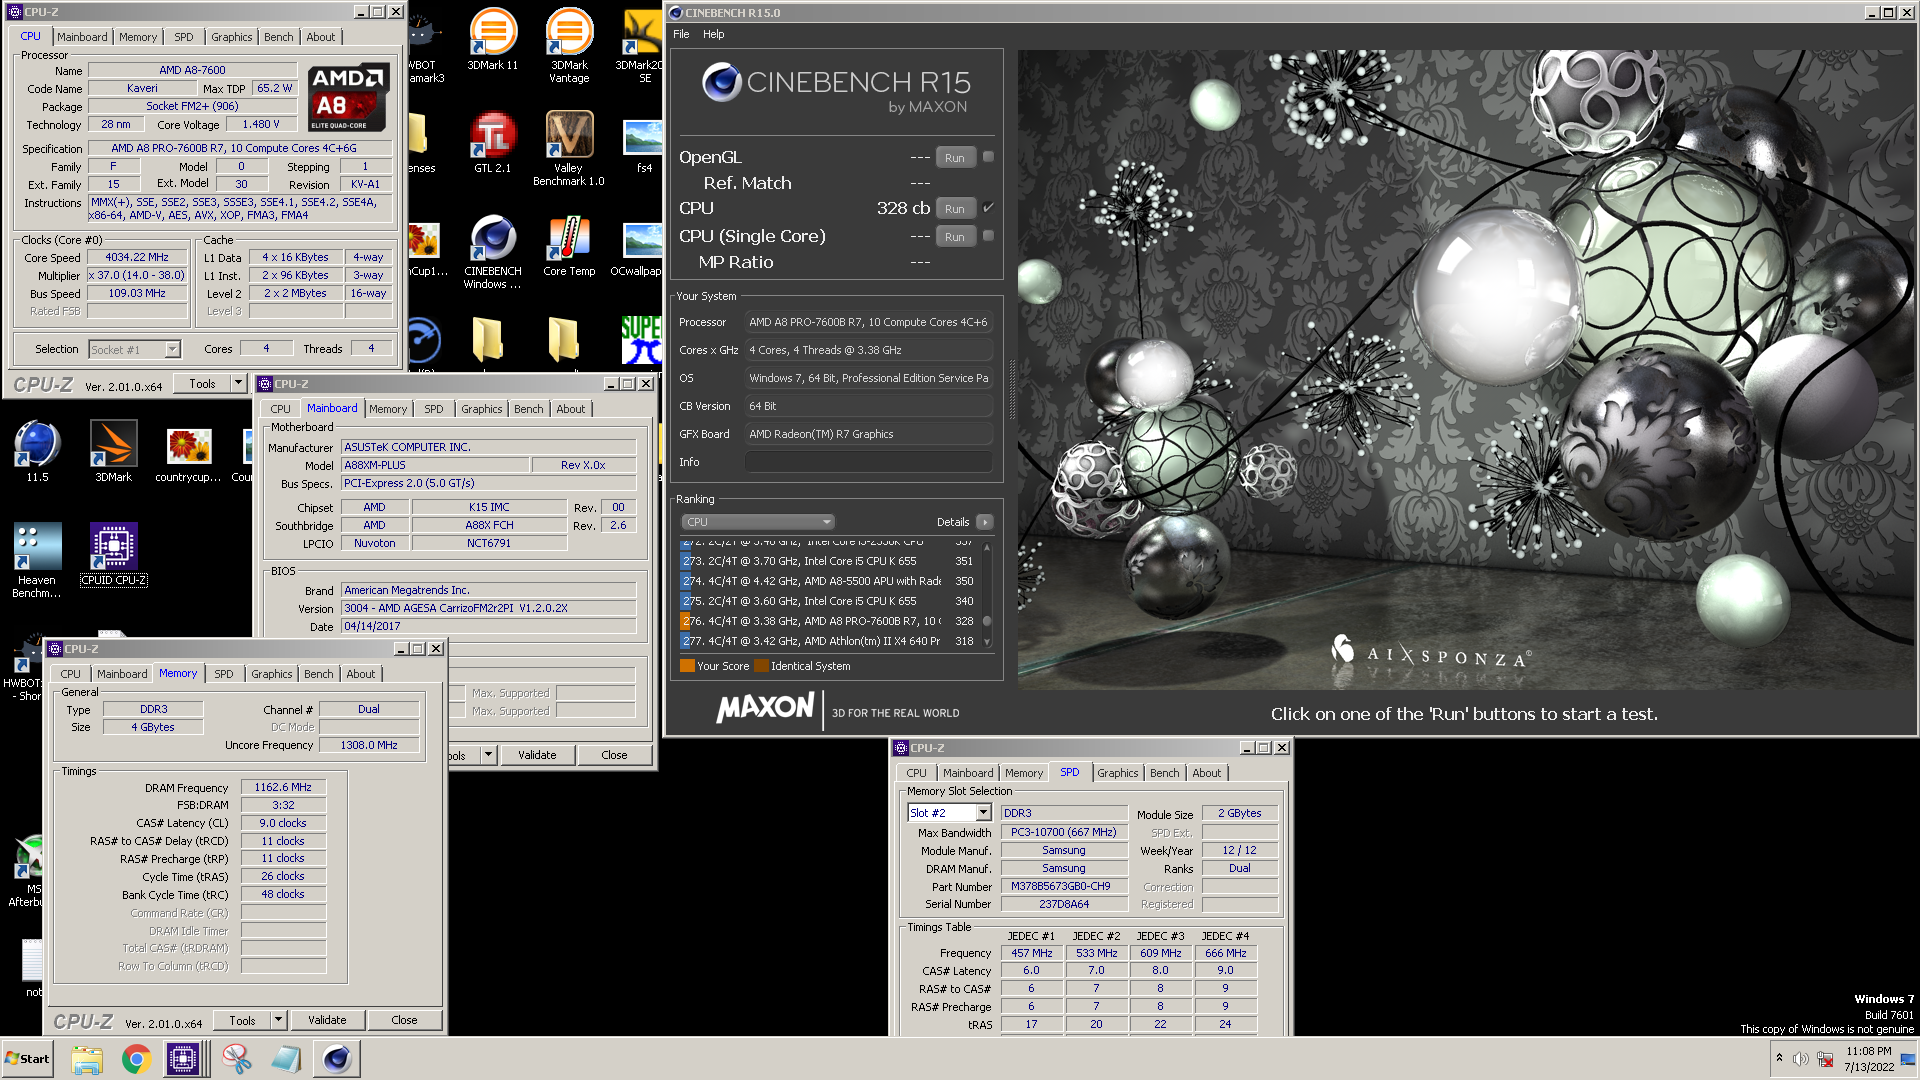Open the Start menu

(27, 1059)
